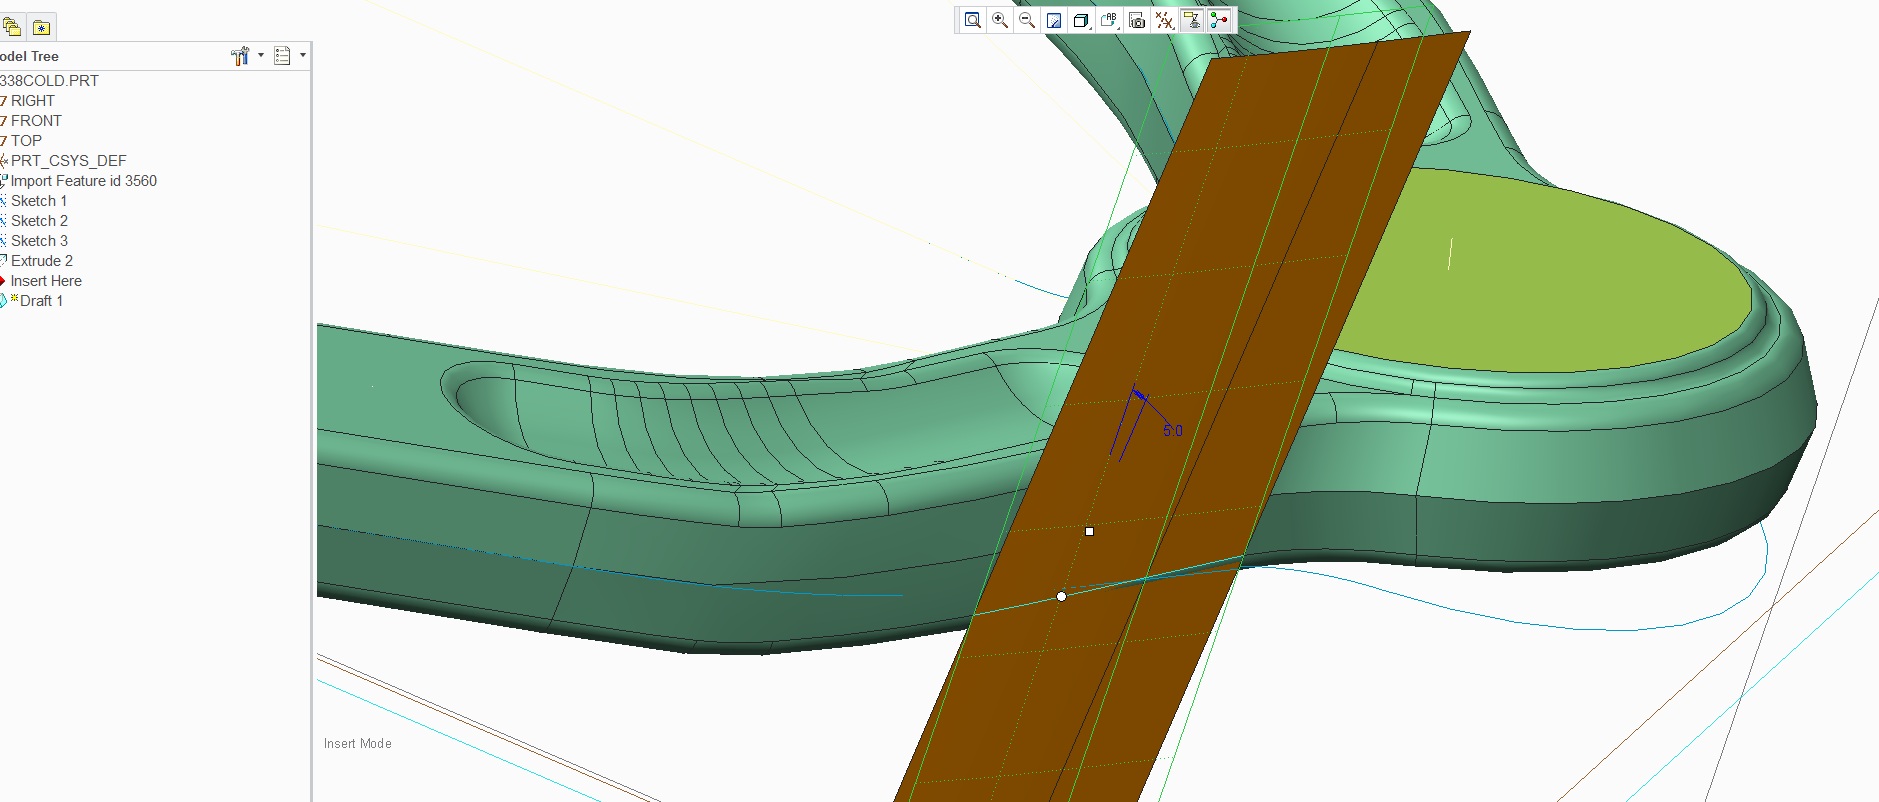Click the 5.0 draft angle dimension
Image resolution: width=1879 pixels, height=802 pixels.
(1172, 431)
